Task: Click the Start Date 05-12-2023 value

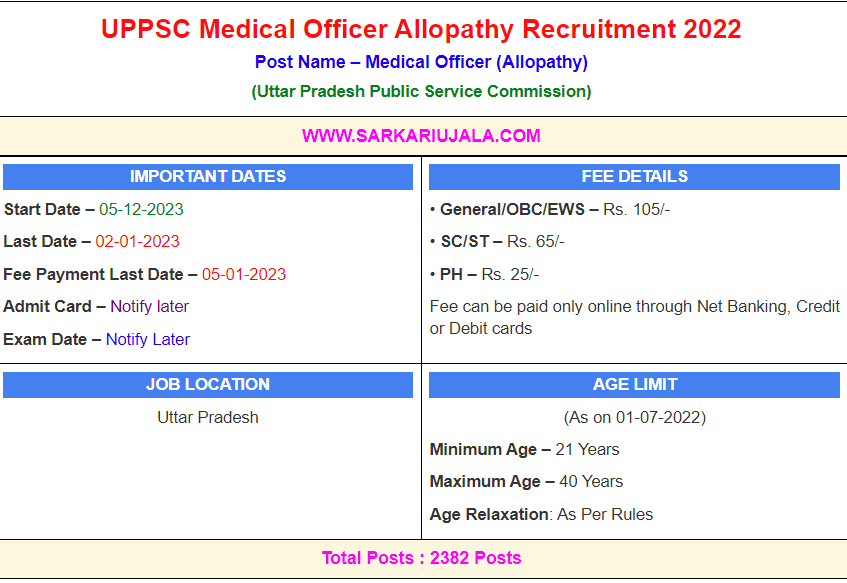Action: tap(141, 209)
